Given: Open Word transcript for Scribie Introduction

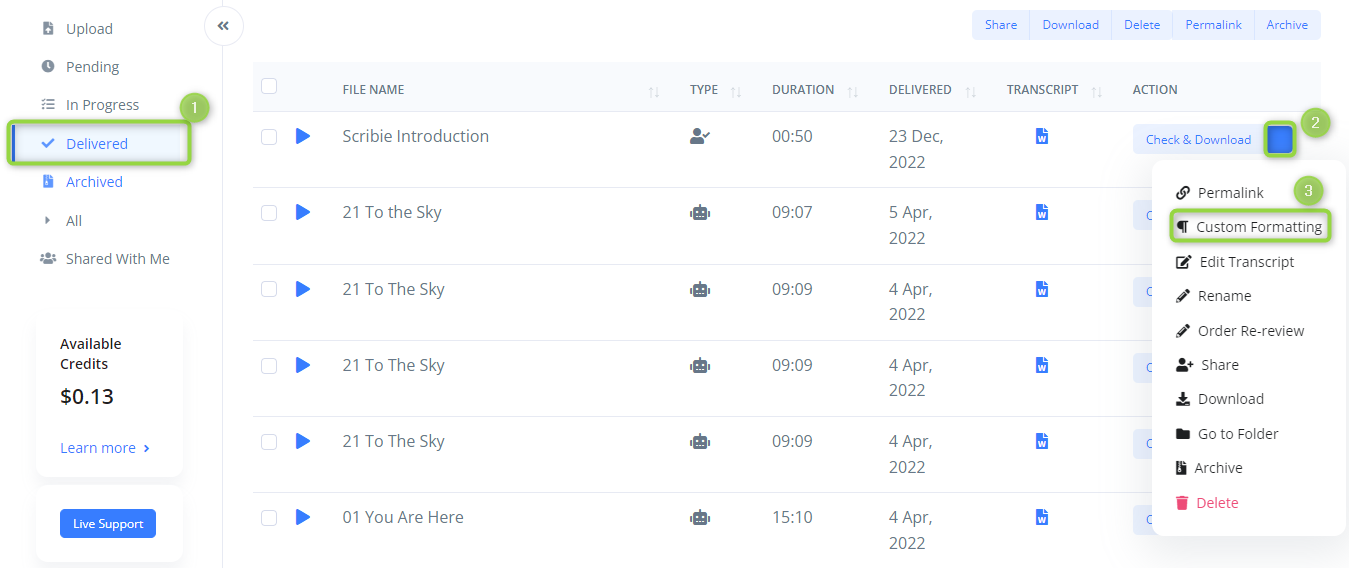Looking at the screenshot, I should (x=1042, y=136).
